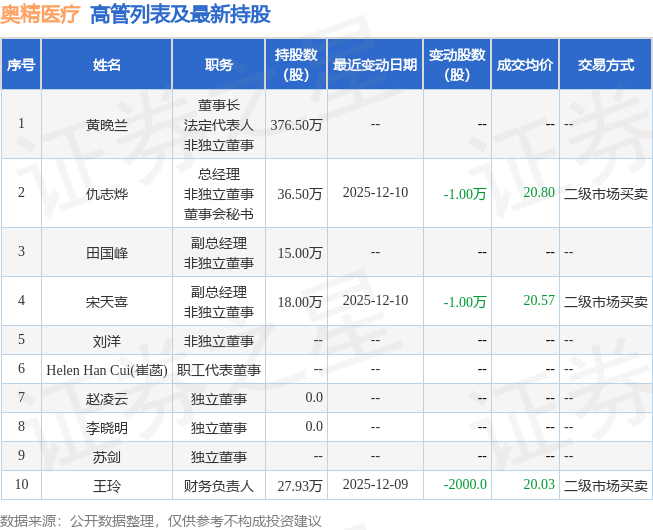653x530 pixels.
Task: Click the 职工代表董事 position cell
Action: [x=219, y=370]
